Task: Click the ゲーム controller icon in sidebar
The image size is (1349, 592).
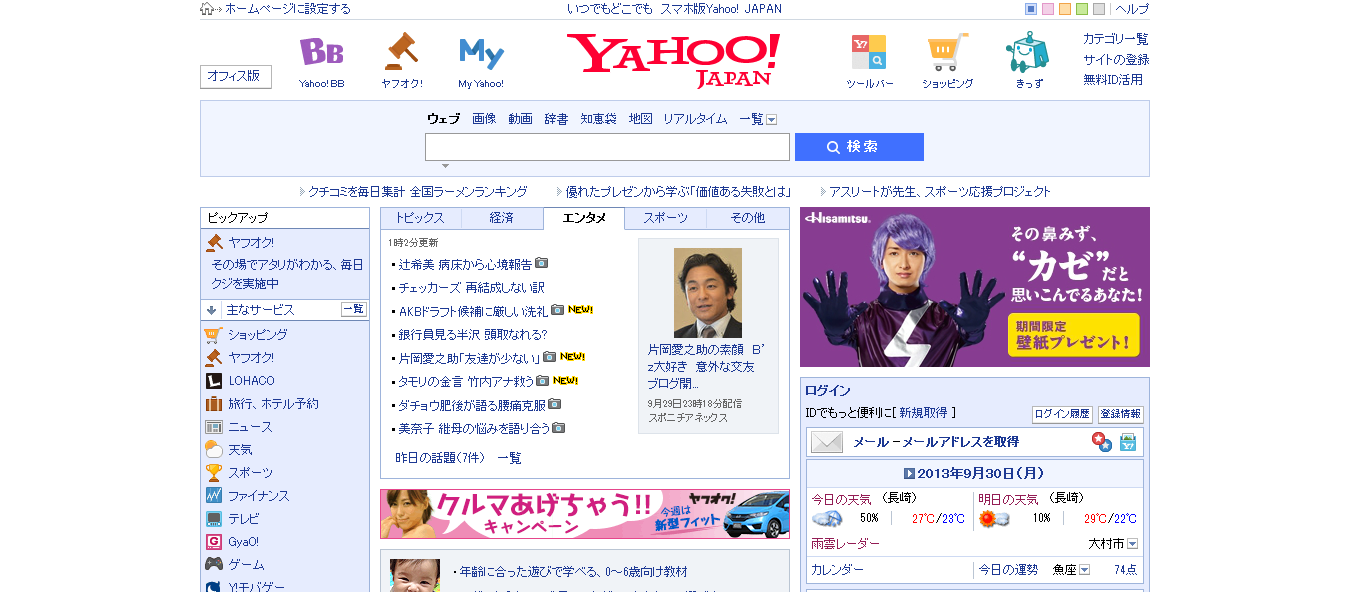Action: (x=213, y=565)
